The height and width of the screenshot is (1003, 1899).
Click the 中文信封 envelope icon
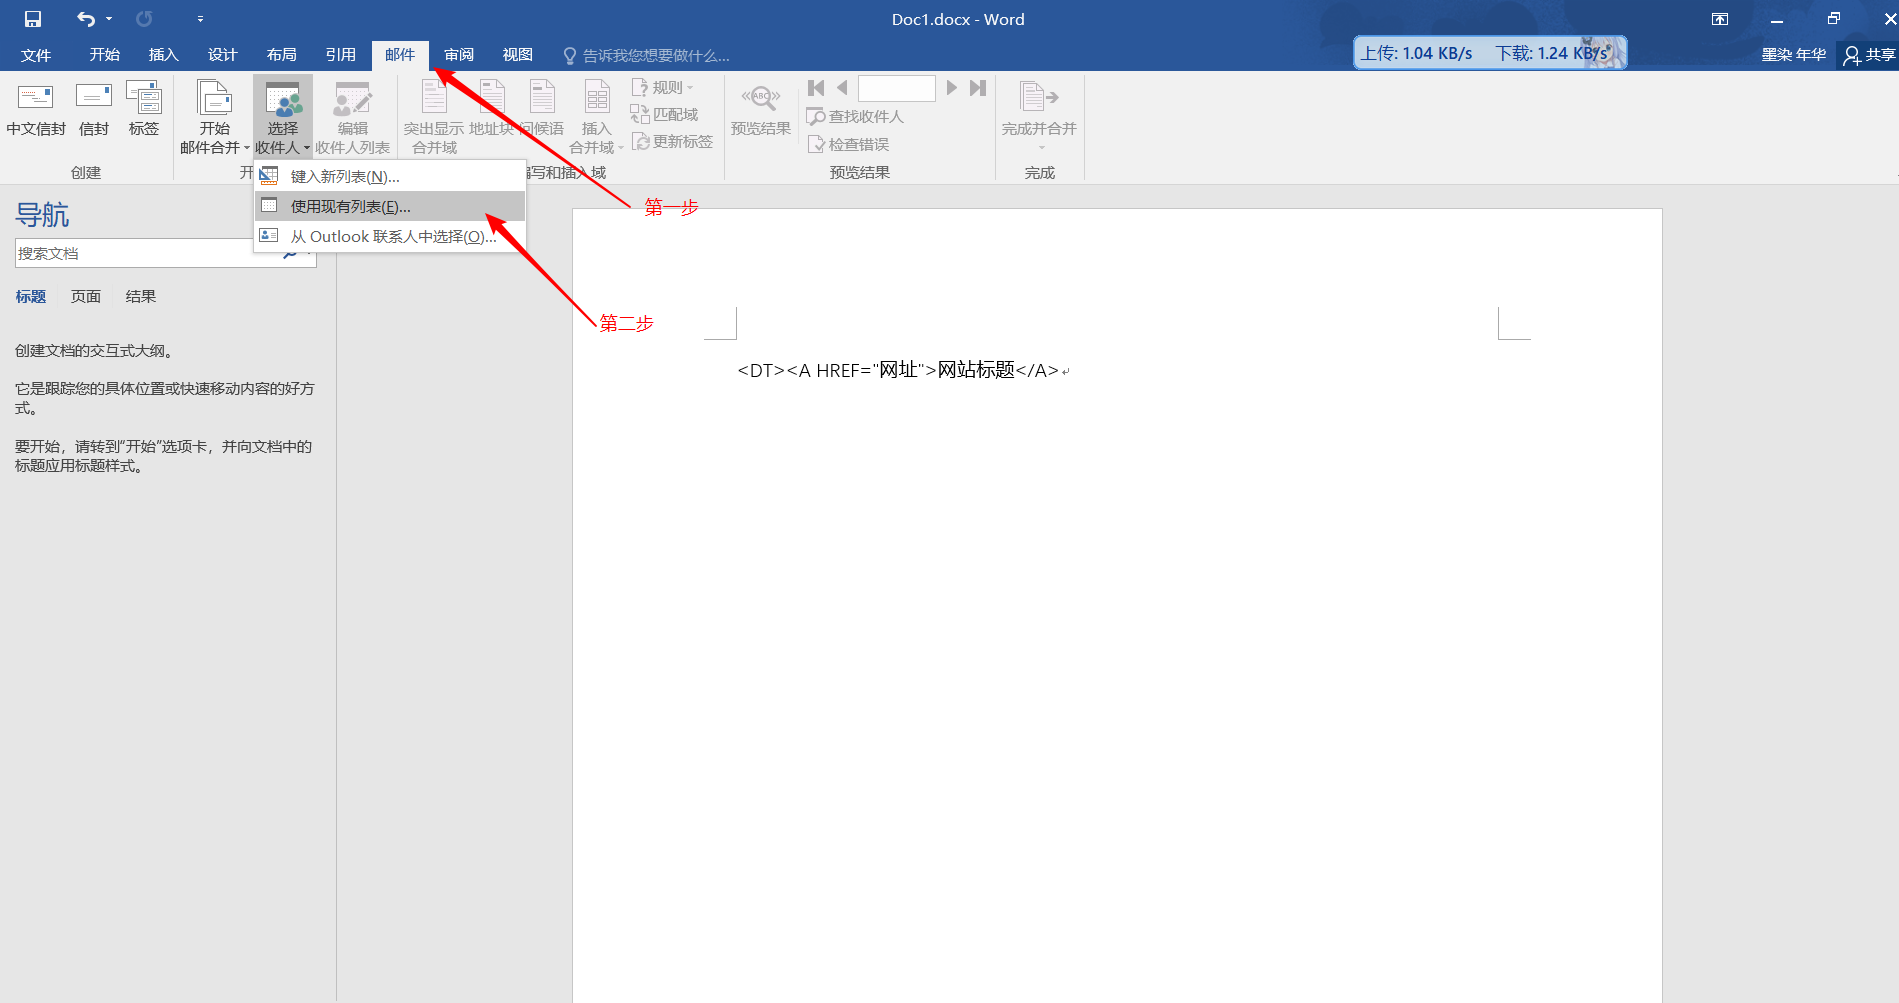[36, 109]
